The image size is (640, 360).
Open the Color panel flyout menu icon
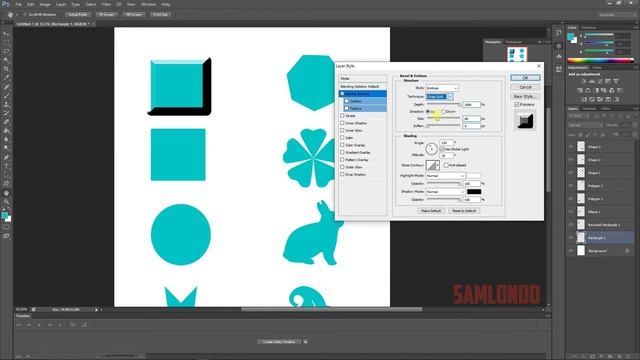click(x=636, y=28)
